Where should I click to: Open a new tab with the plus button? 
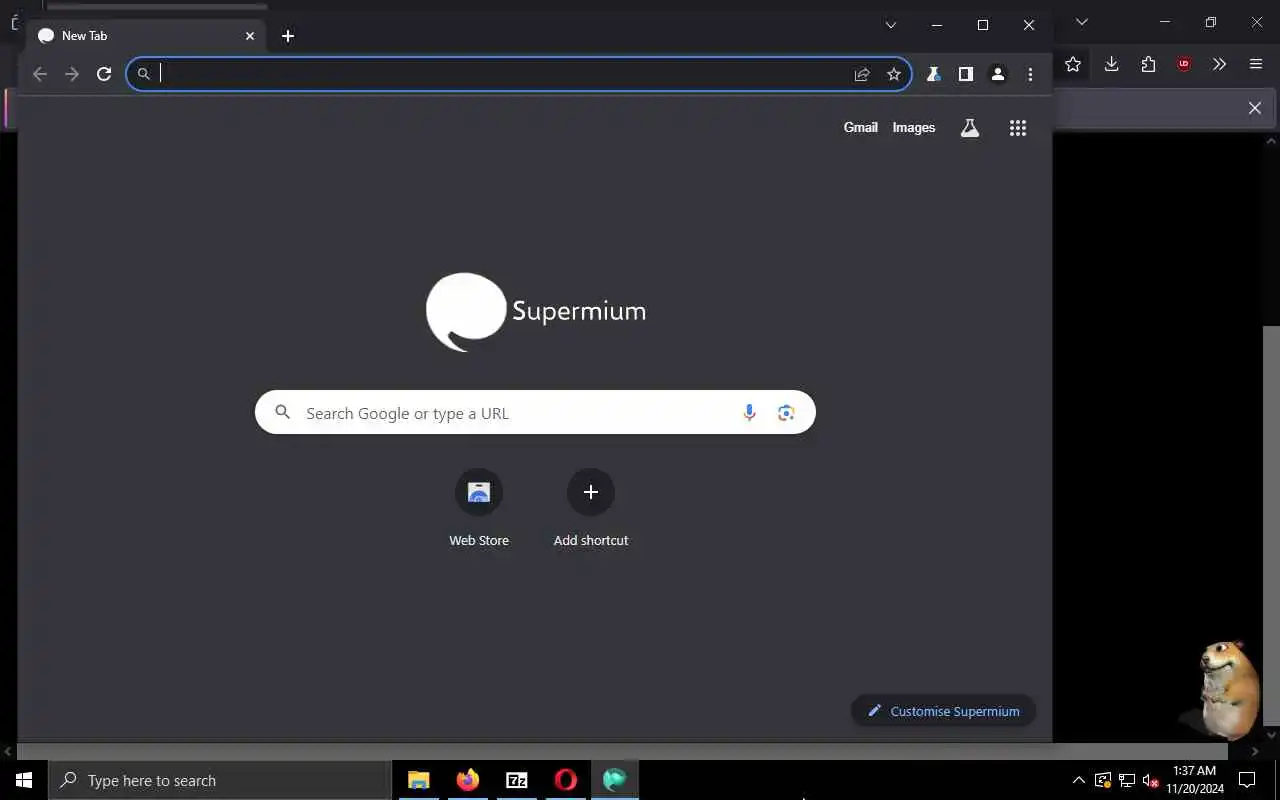288,36
